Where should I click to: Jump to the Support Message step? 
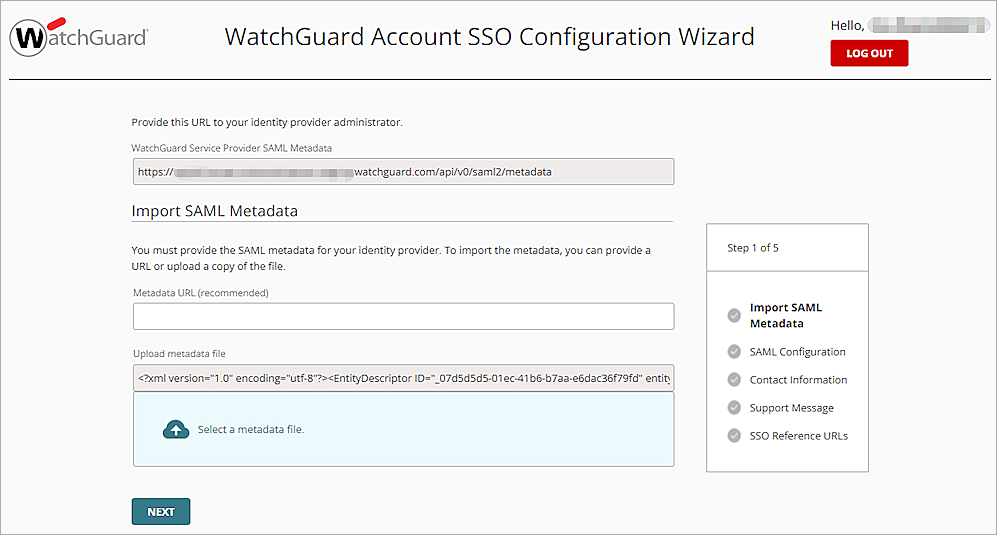pyautogui.click(x=791, y=408)
